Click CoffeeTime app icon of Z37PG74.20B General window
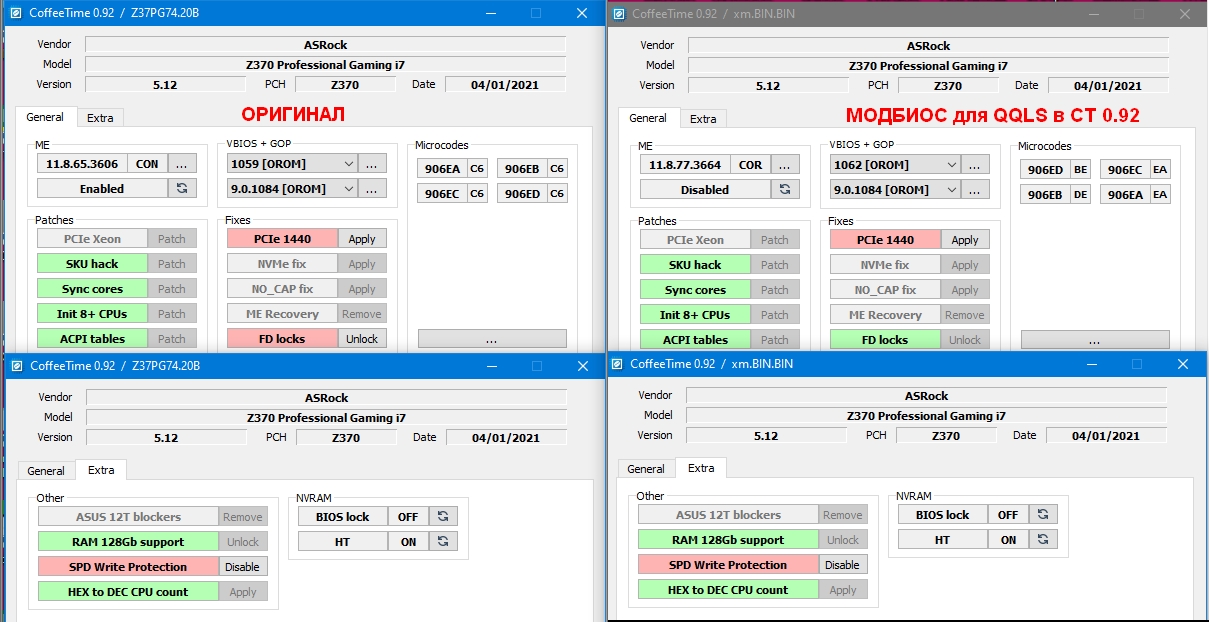 tap(17, 13)
